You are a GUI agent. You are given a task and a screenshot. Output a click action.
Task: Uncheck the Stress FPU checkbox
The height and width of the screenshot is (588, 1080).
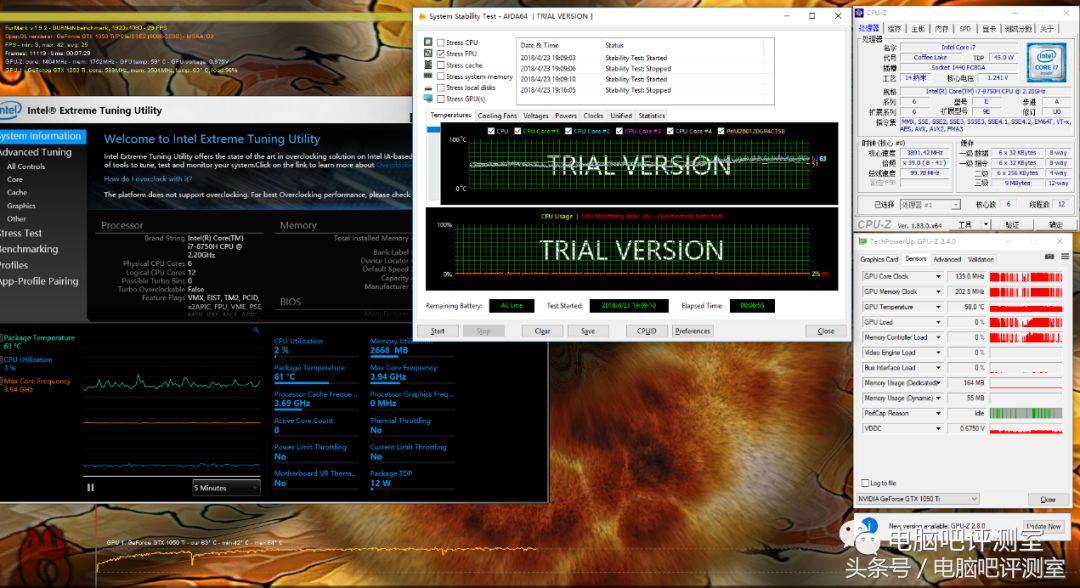click(441, 54)
